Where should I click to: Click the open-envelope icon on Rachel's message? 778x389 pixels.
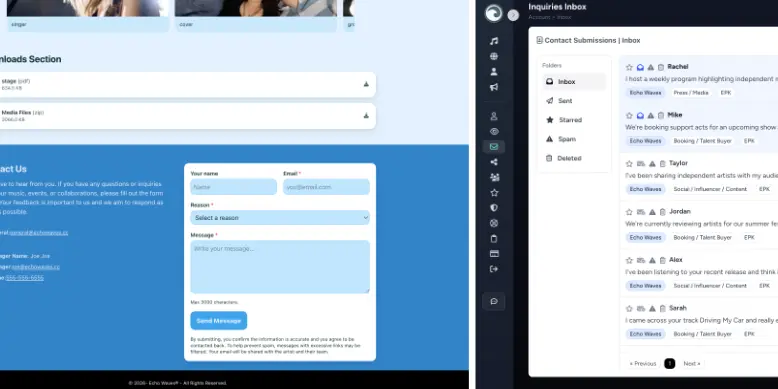click(x=640, y=67)
